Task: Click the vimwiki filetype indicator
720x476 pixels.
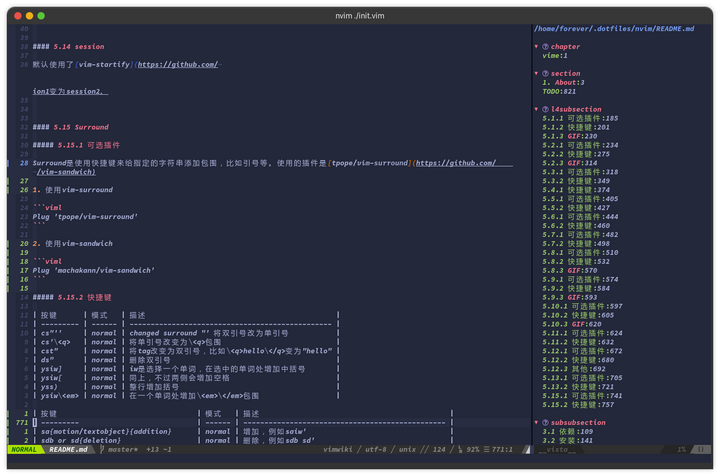Action: pos(338,449)
